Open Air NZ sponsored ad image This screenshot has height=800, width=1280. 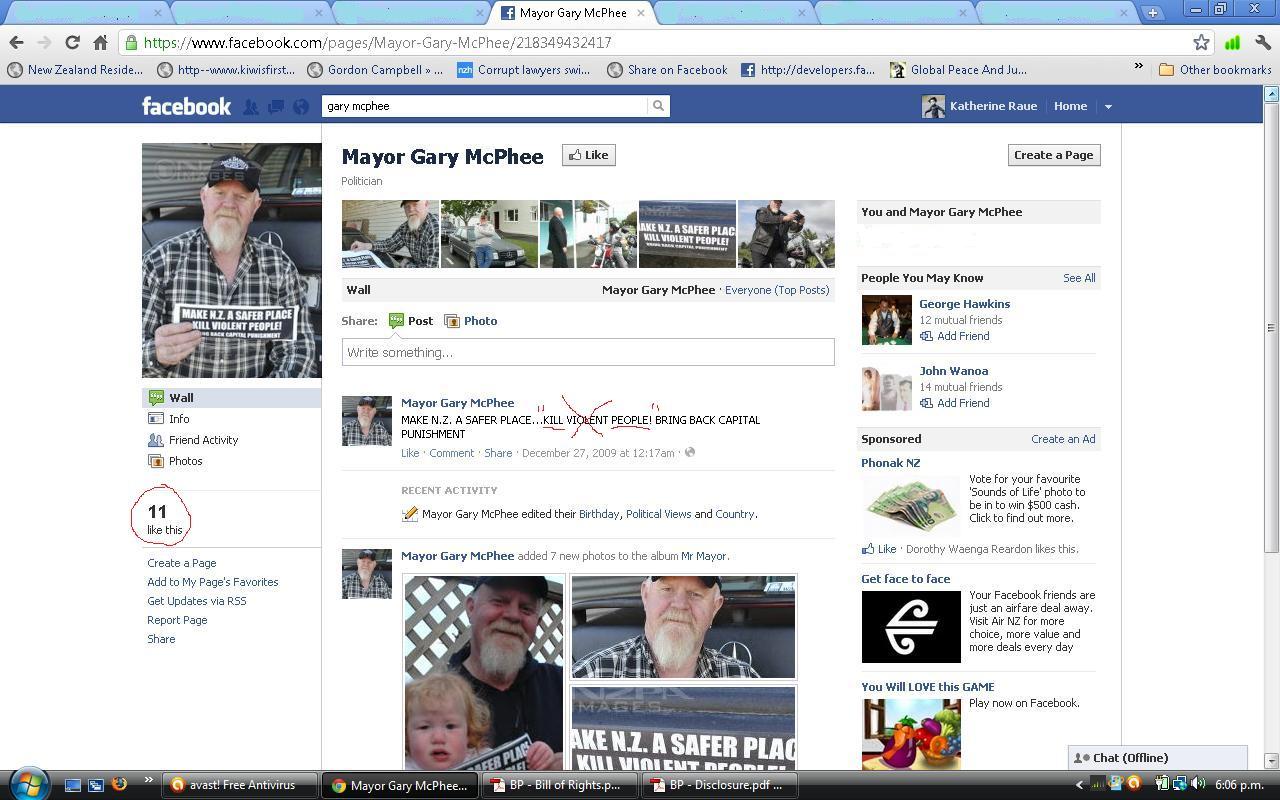pos(911,627)
